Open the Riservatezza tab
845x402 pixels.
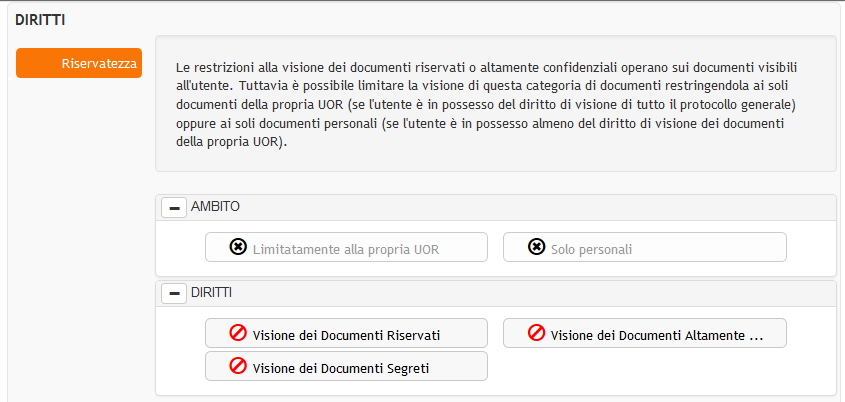(79, 63)
